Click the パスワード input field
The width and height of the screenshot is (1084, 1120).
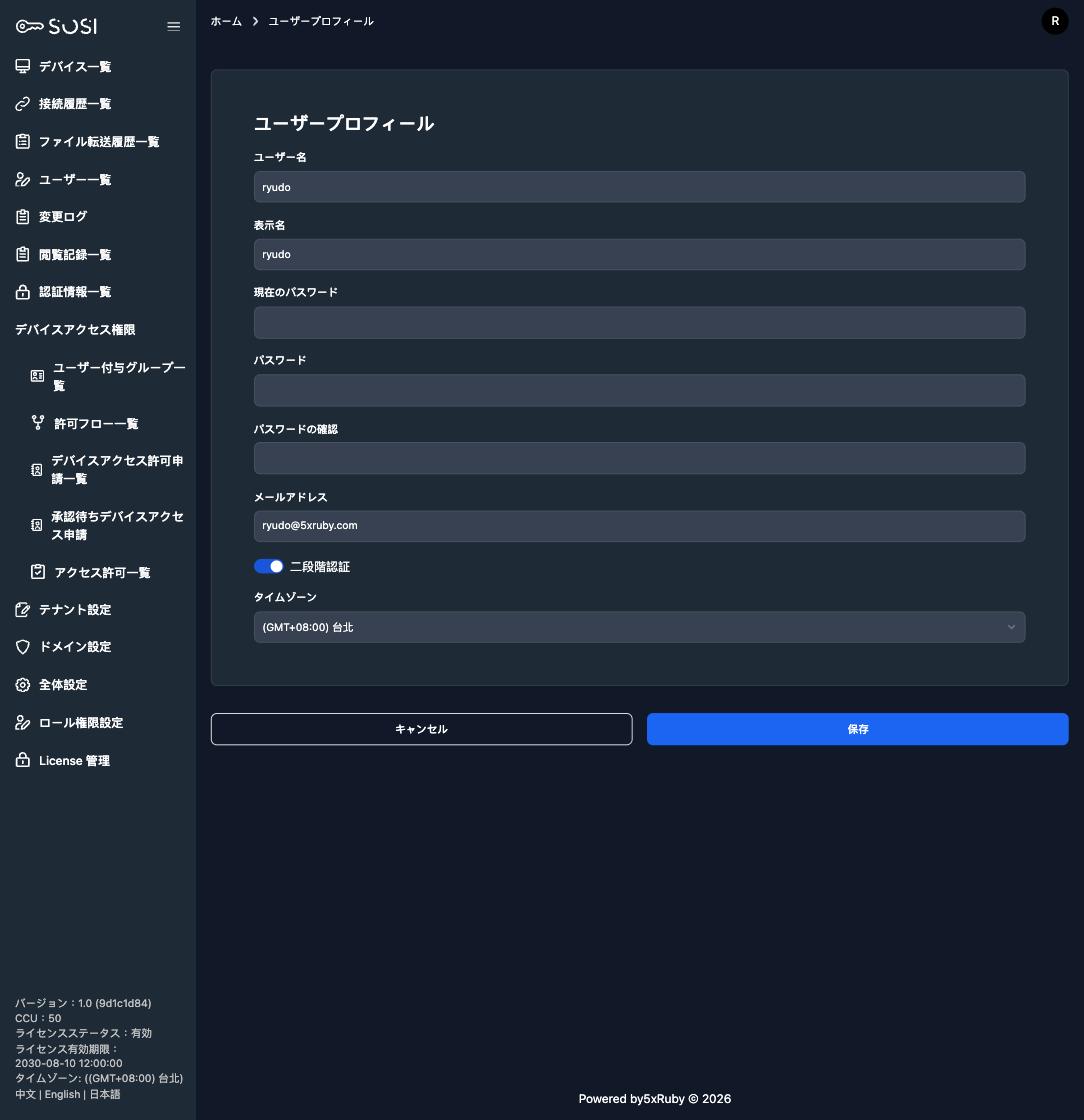pyautogui.click(x=639, y=390)
